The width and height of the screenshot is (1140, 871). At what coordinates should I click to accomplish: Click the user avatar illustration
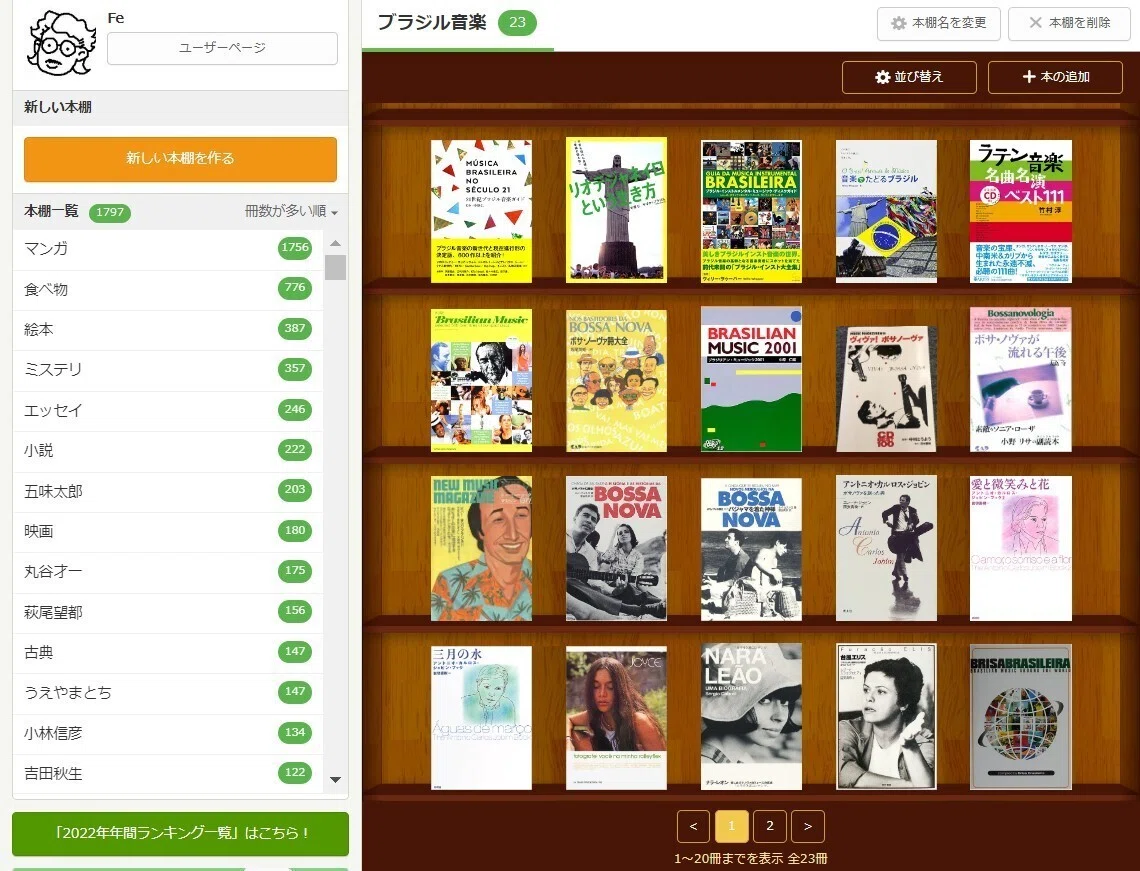coord(61,43)
